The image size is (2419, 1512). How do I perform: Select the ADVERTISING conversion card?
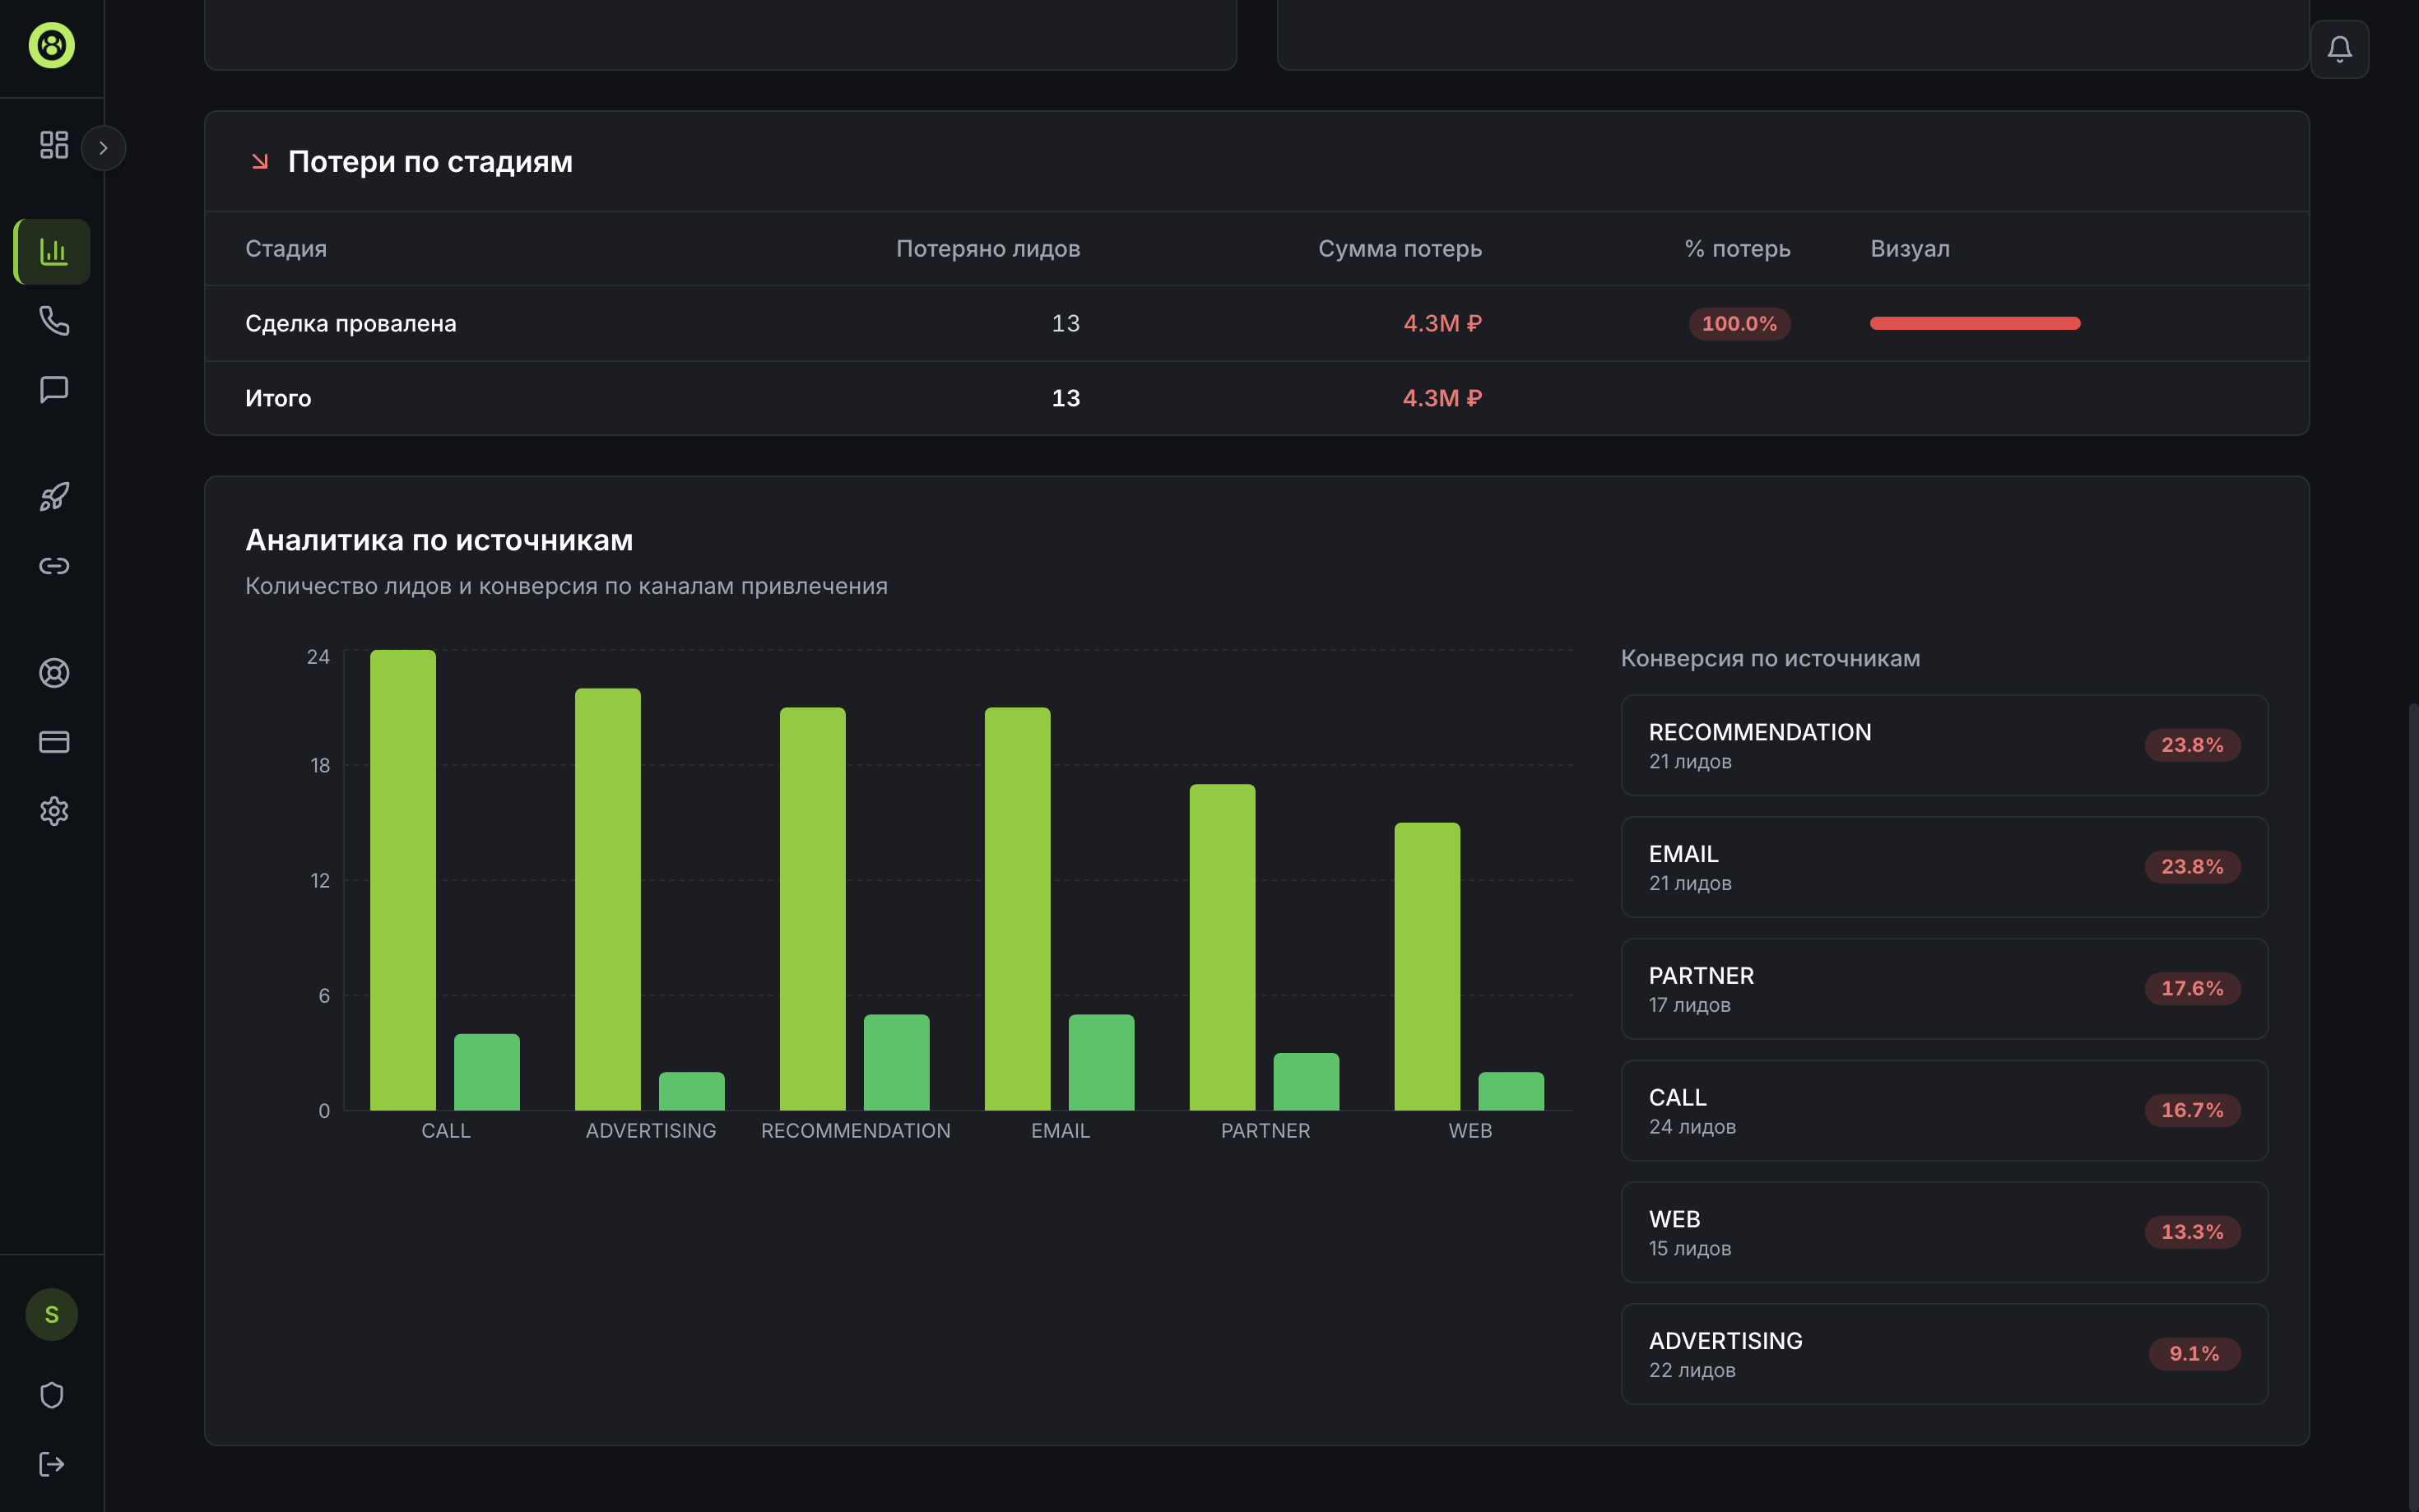click(1943, 1353)
